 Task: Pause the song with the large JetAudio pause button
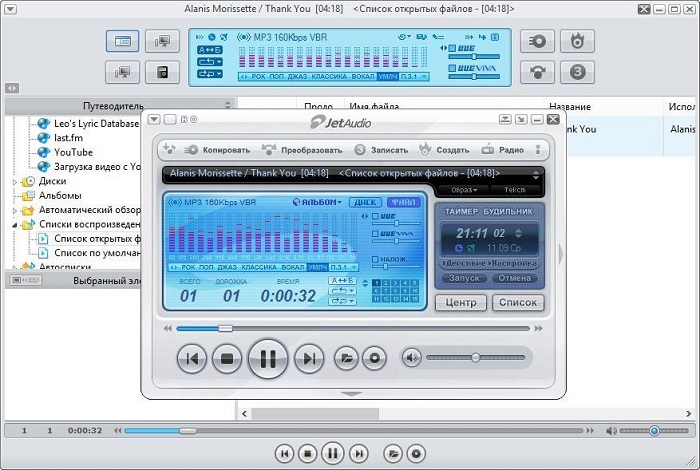click(268, 358)
